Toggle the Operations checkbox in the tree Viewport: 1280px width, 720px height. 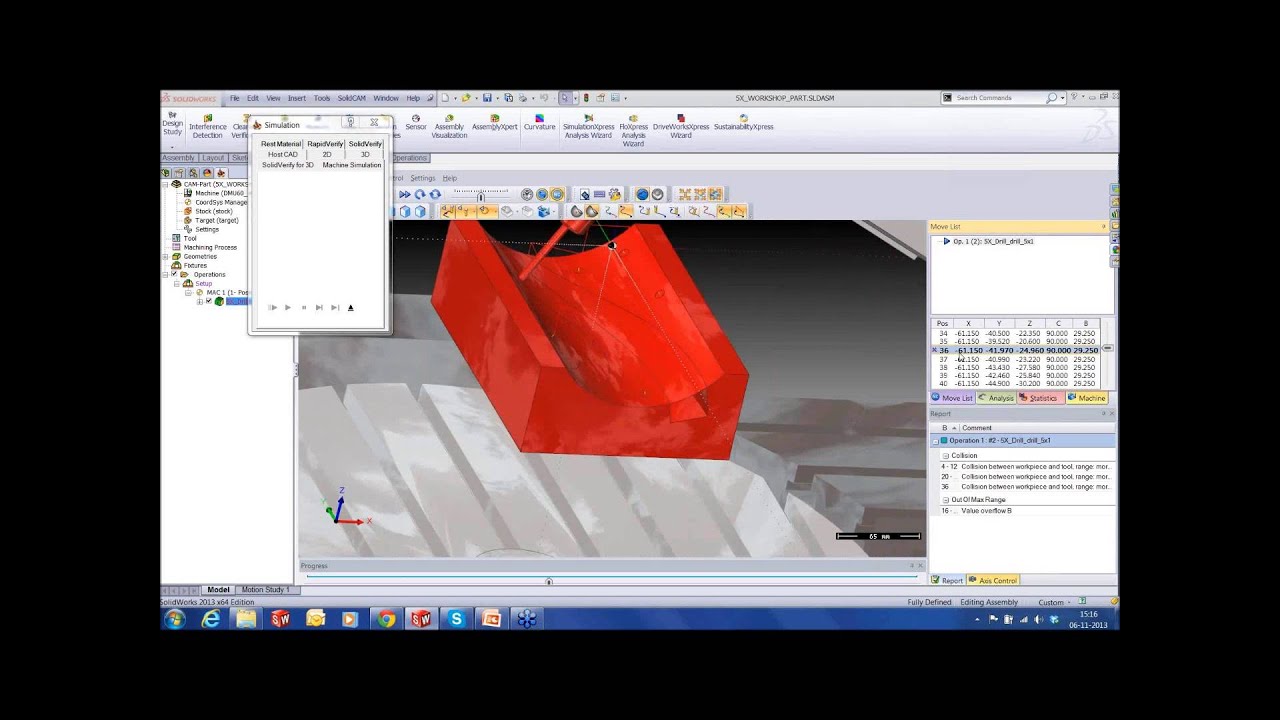[173, 274]
